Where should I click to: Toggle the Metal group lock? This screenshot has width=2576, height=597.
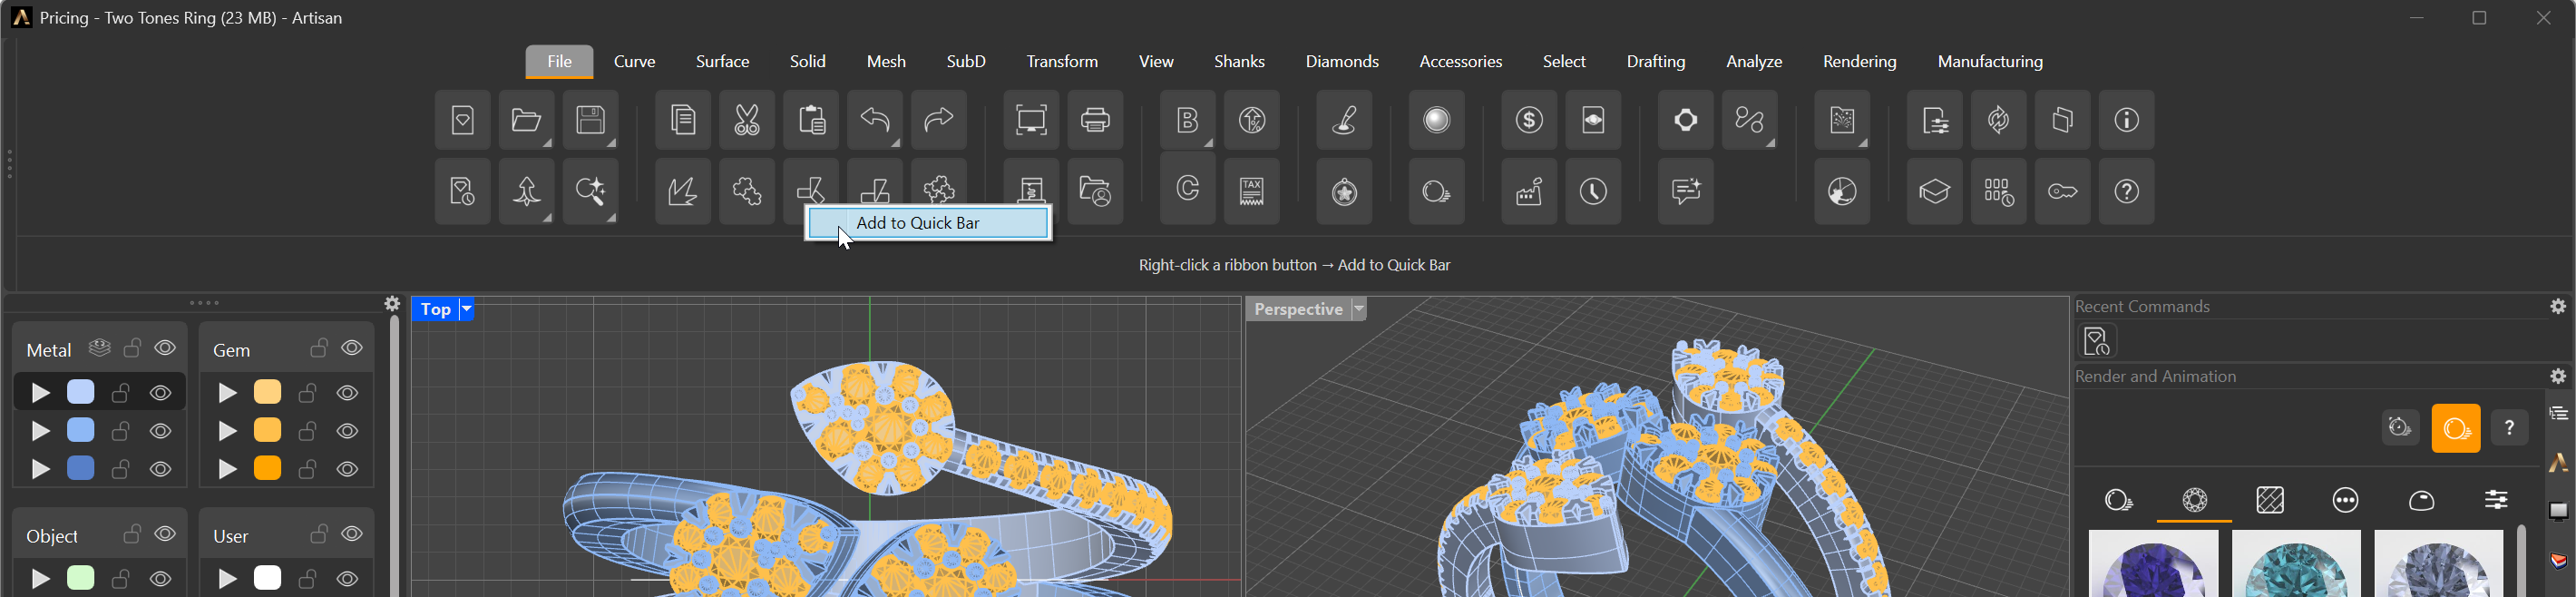(x=132, y=347)
